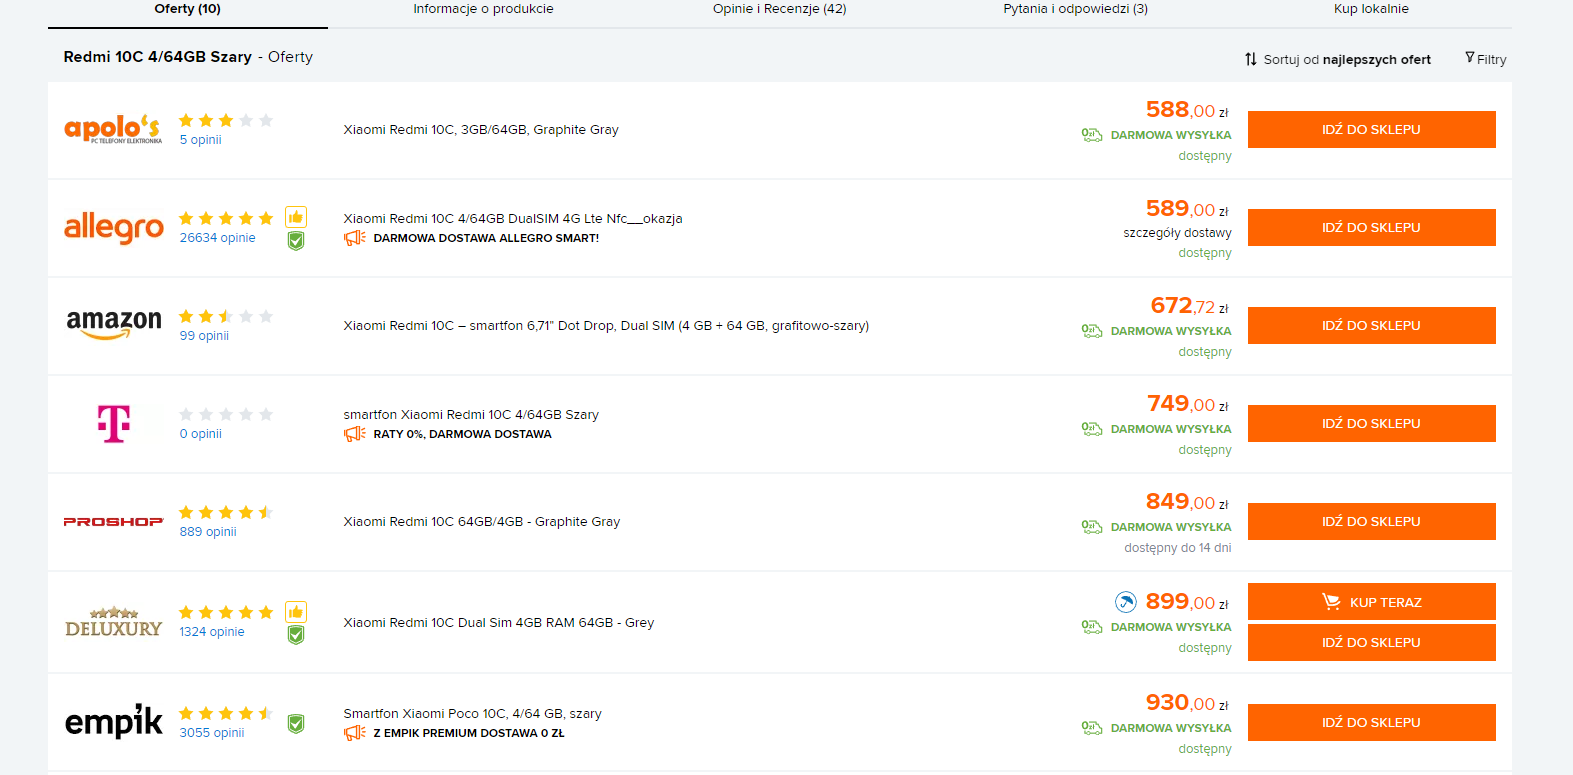Click free shipping truck icon in Deluxury row
The width and height of the screenshot is (1573, 775).
[x=1092, y=627]
